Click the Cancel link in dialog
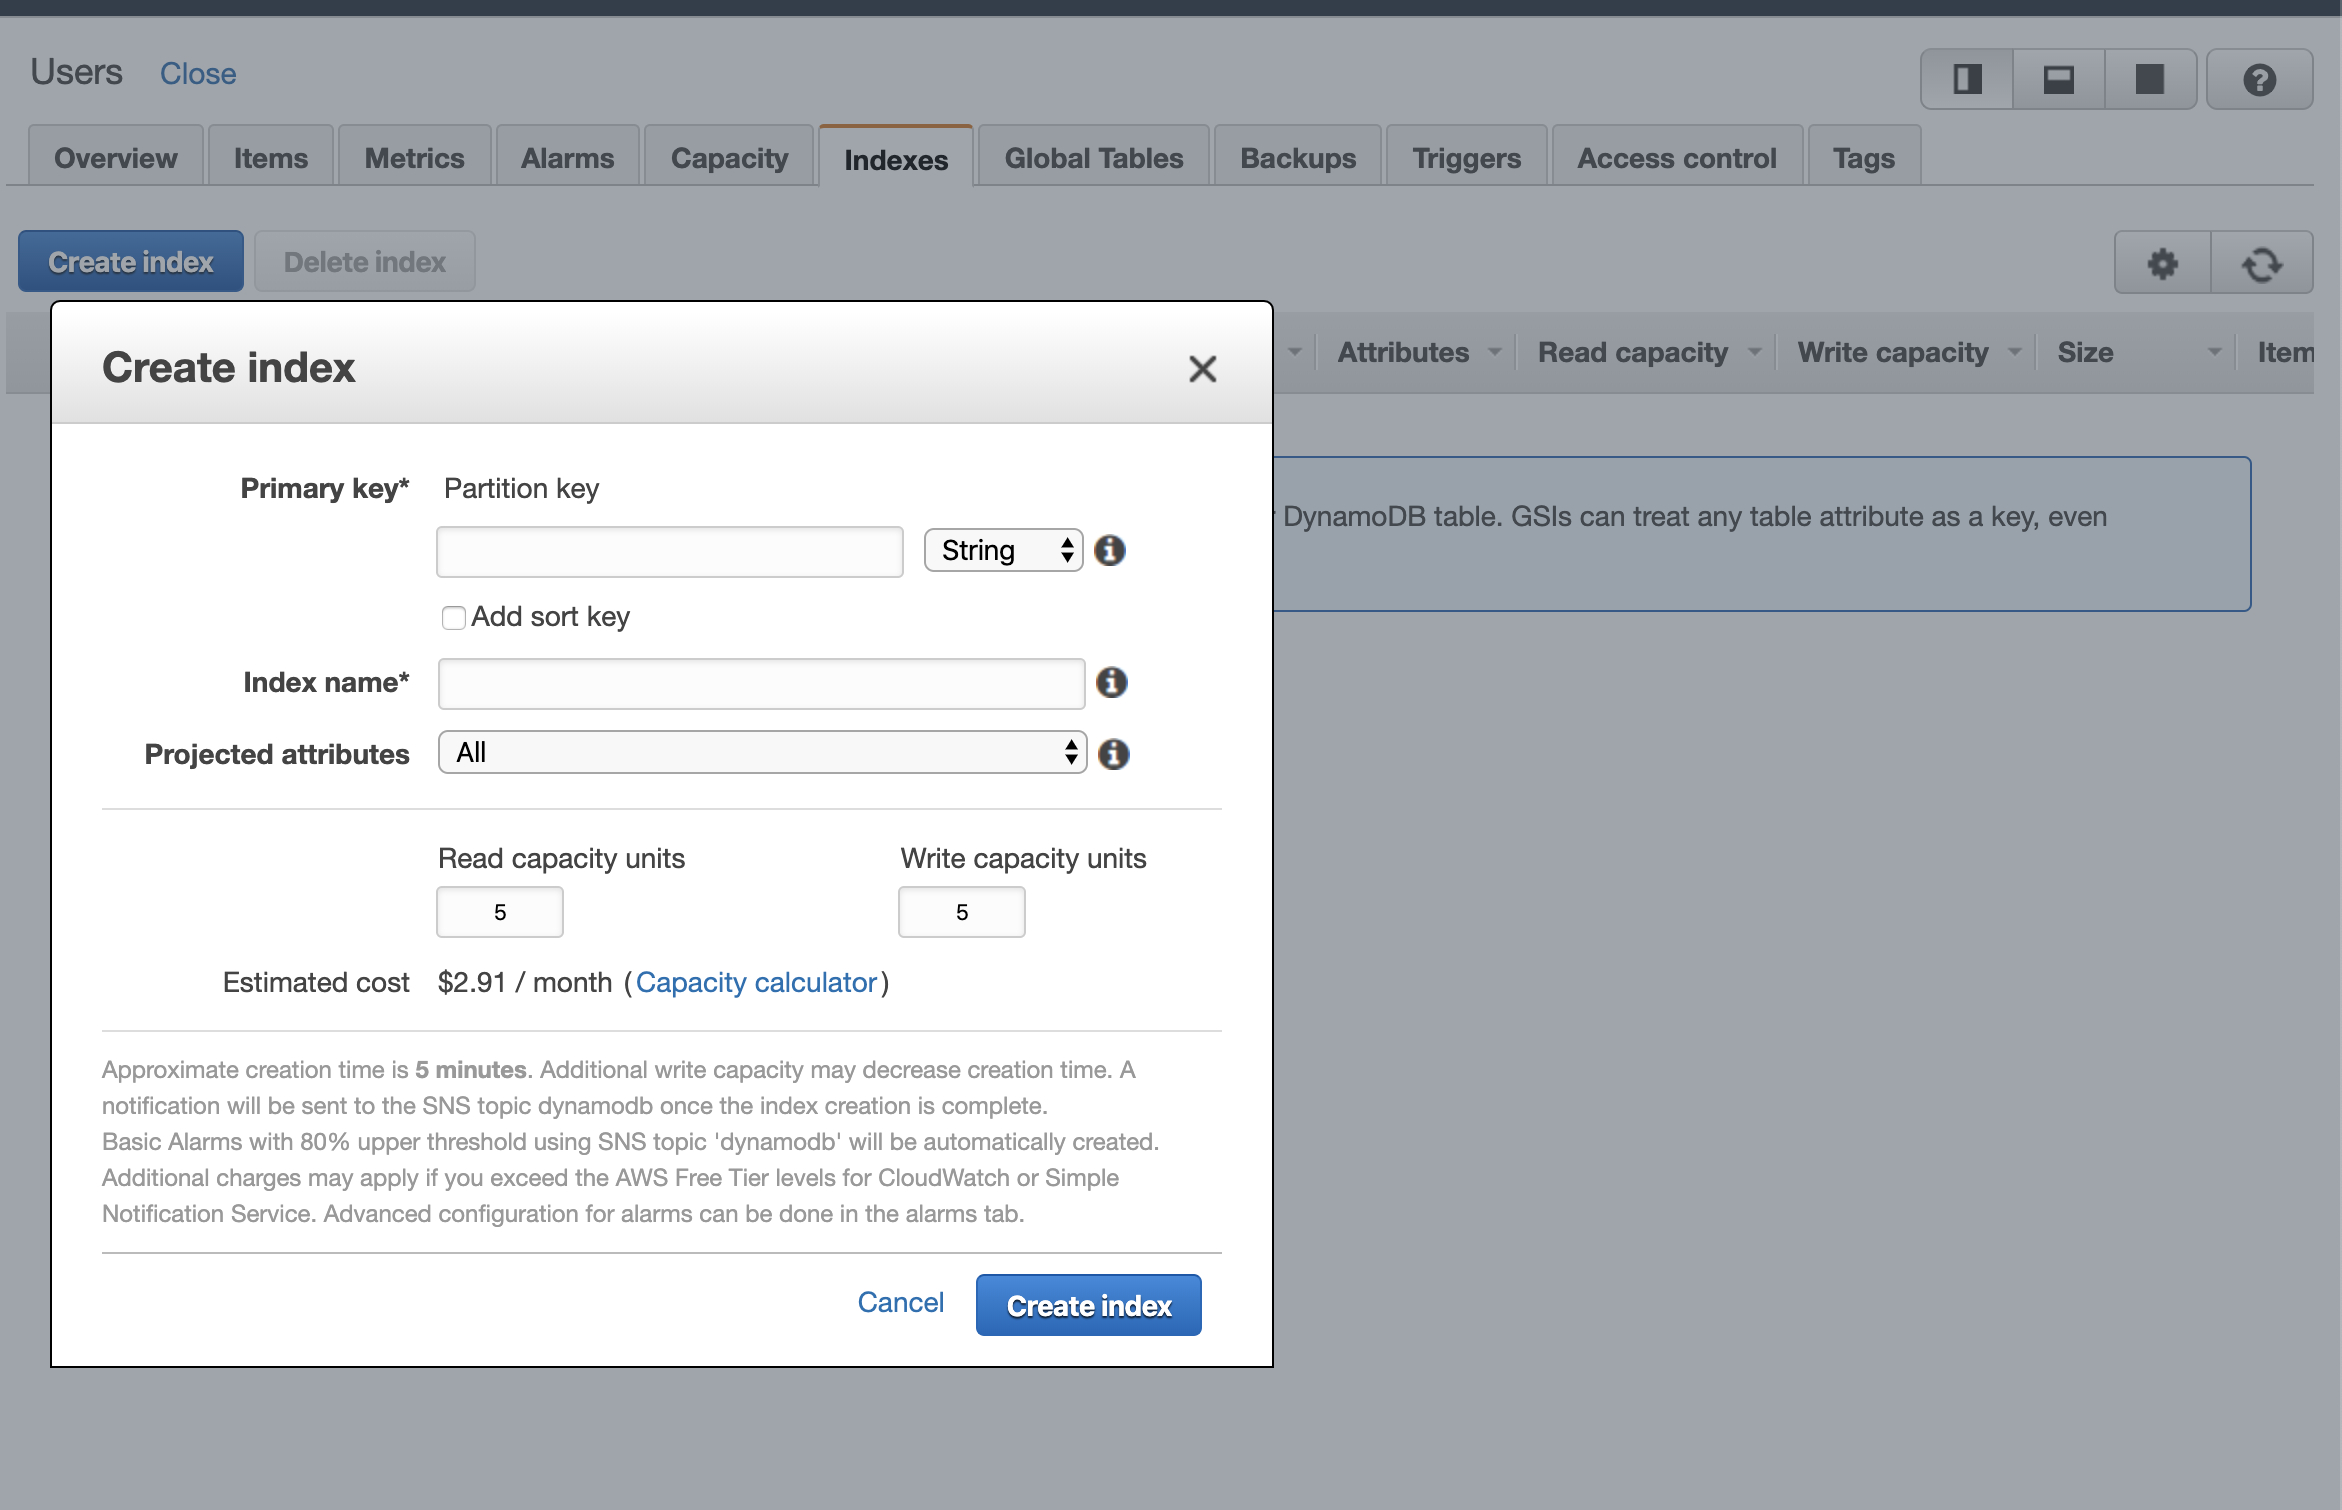The image size is (2342, 1510). pyautogui.click(x=900, y=1302)
